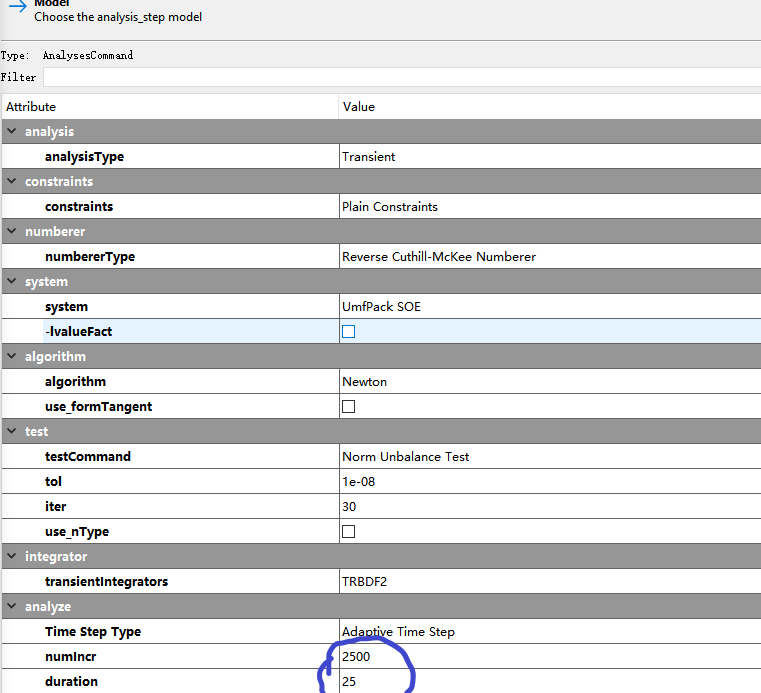This screenshot has height=693, width=761.
Task: Collapse the system section chevron
Action: tap(12, 281)
